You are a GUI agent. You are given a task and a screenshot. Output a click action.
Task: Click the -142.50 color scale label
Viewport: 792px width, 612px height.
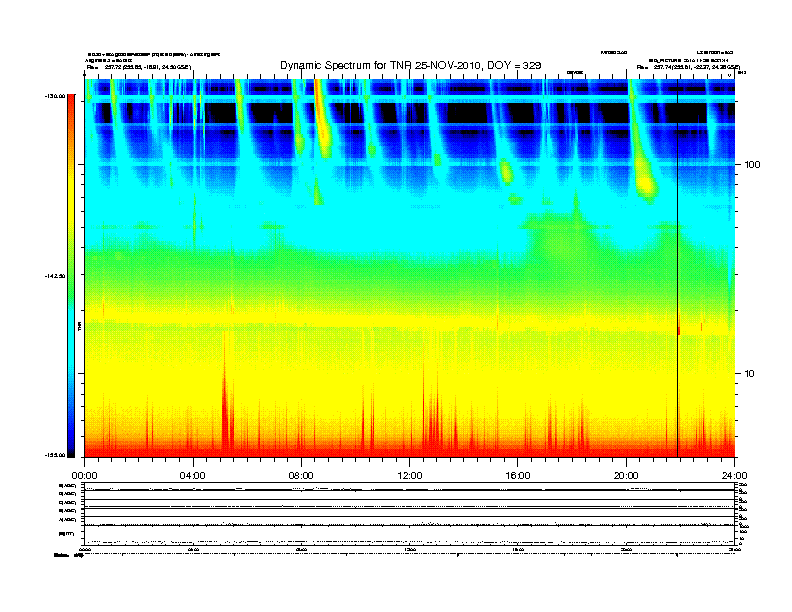(55, 276)
